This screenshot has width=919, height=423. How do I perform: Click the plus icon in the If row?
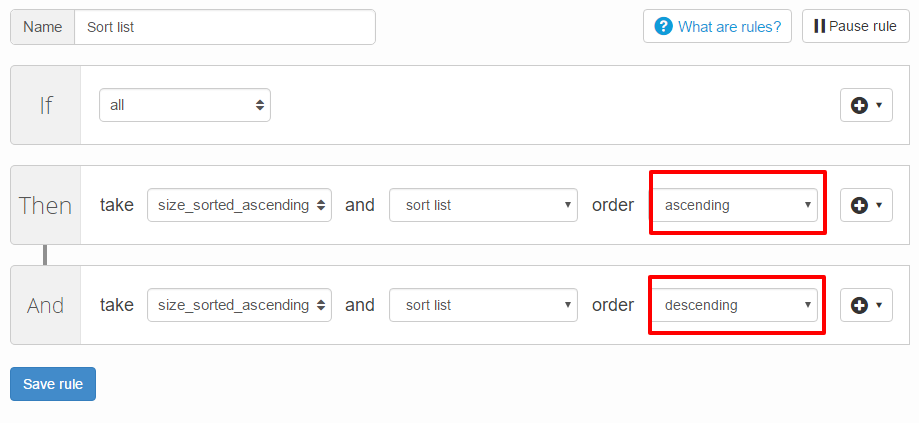pyautogui.click(x=859, y=105)
